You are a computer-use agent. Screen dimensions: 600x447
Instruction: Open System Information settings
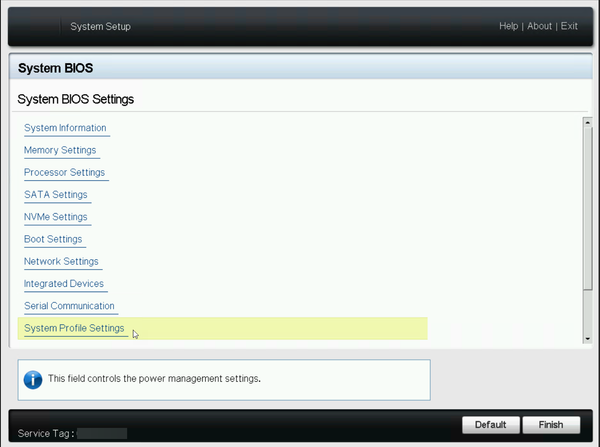[x=65, y=128]
